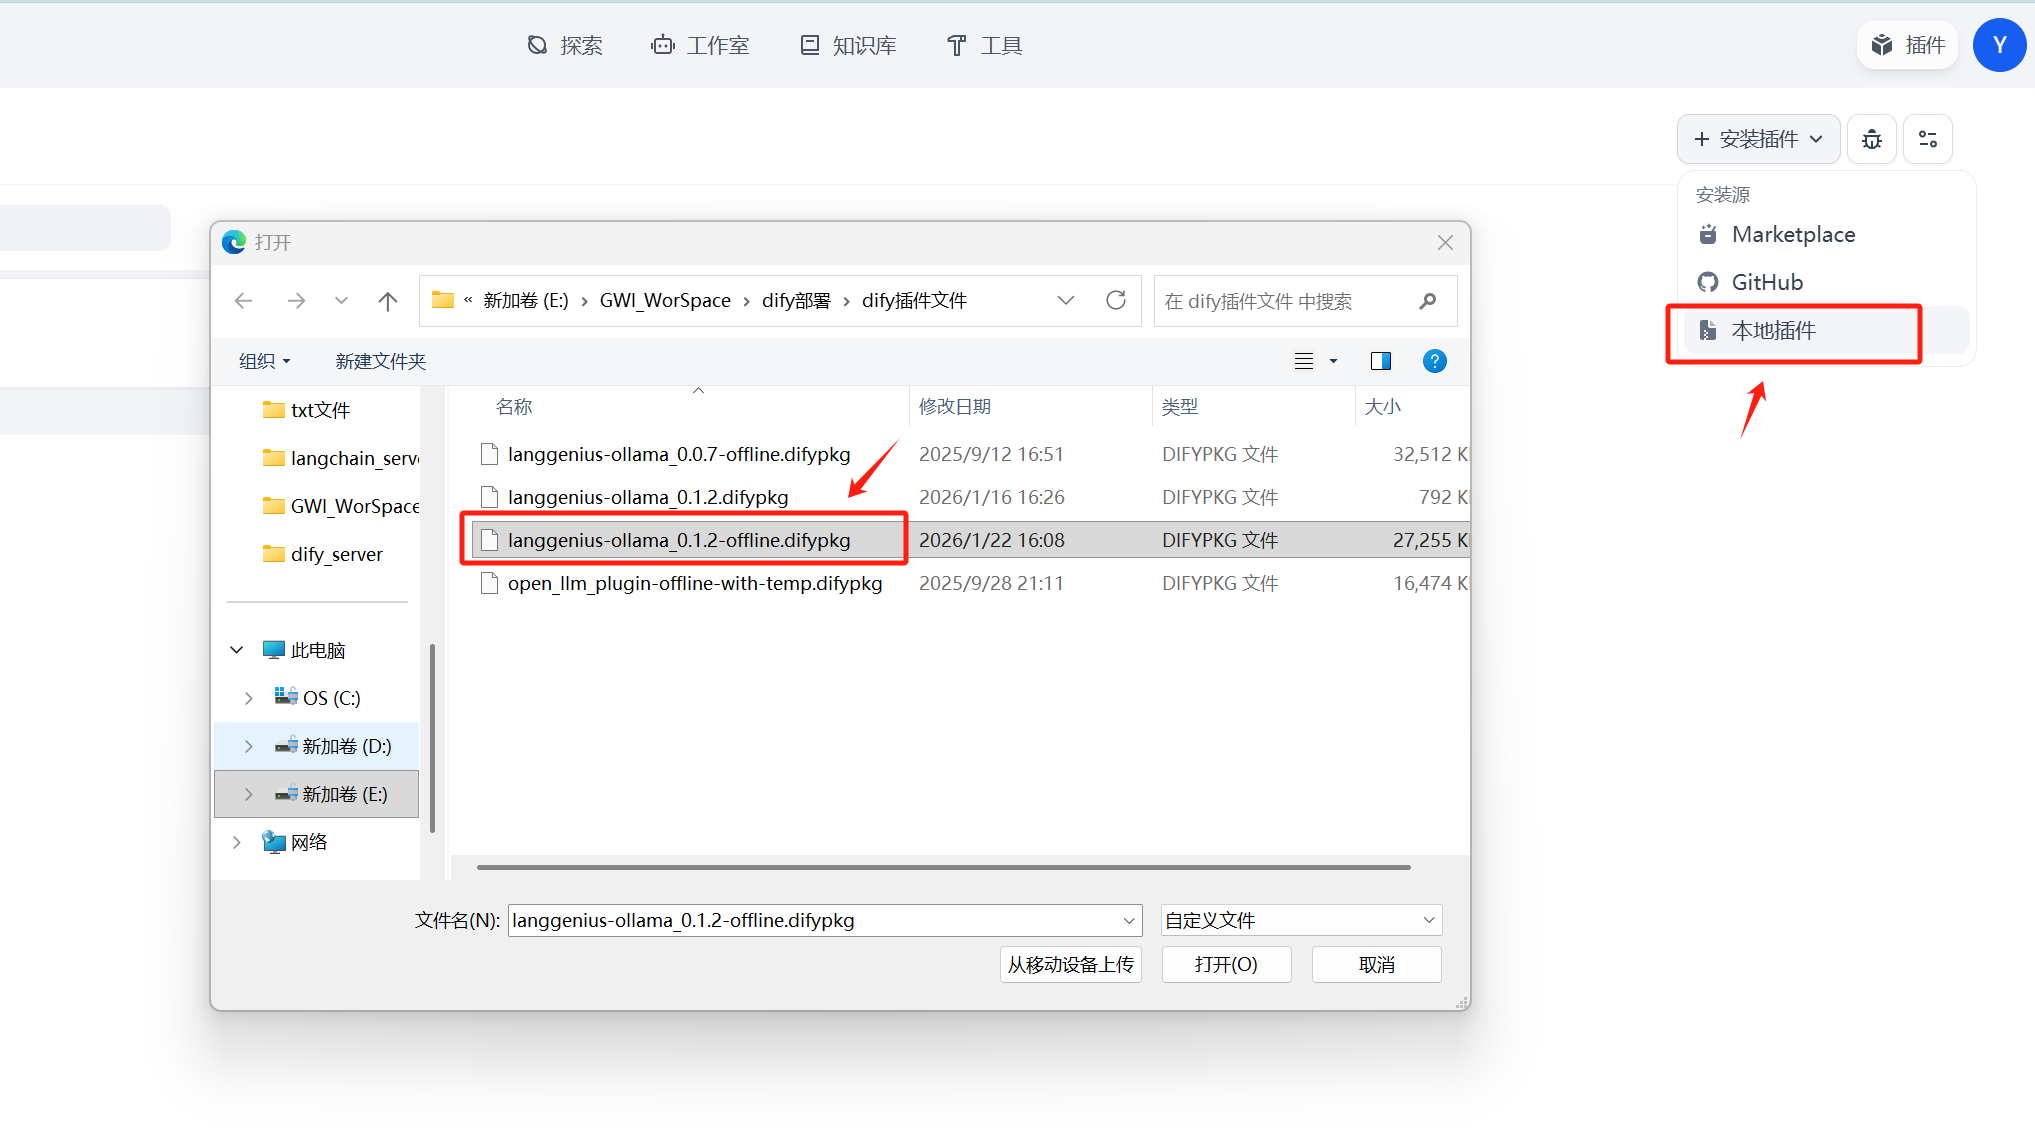Choose 本地插件 install source
This screenshot has width=2035, height=1144.
(x=1773, y=331)
